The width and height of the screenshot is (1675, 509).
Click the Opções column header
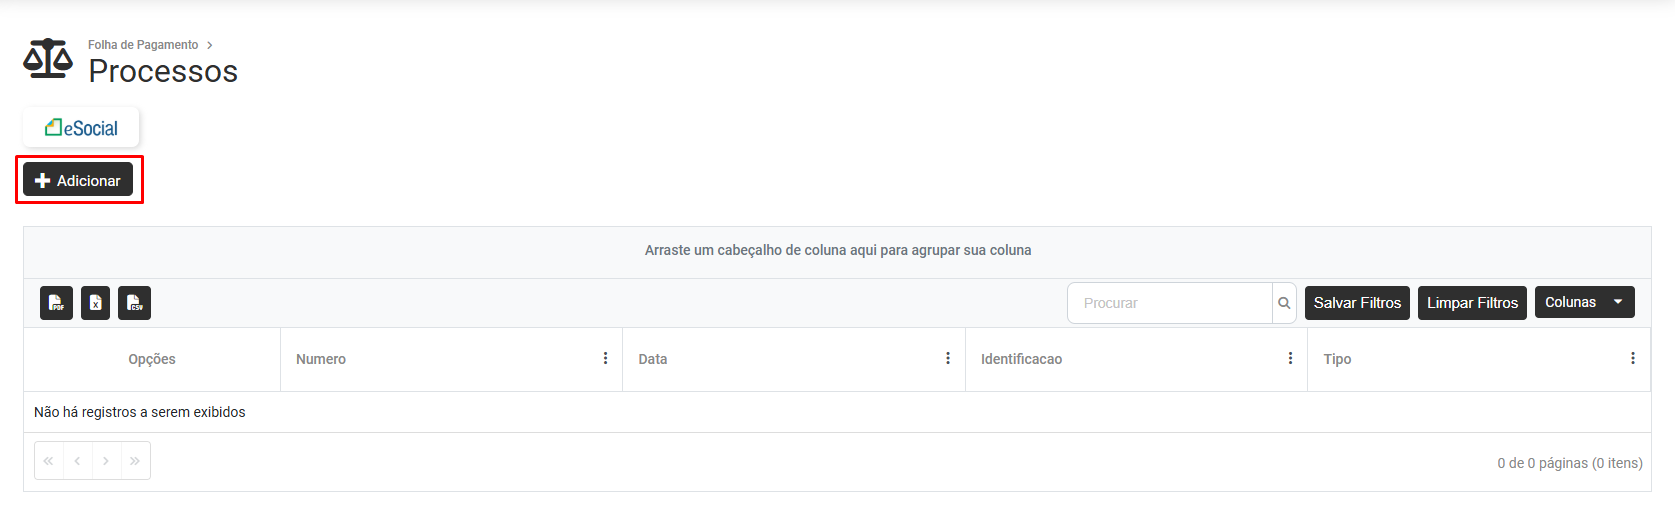coord(152,359)
